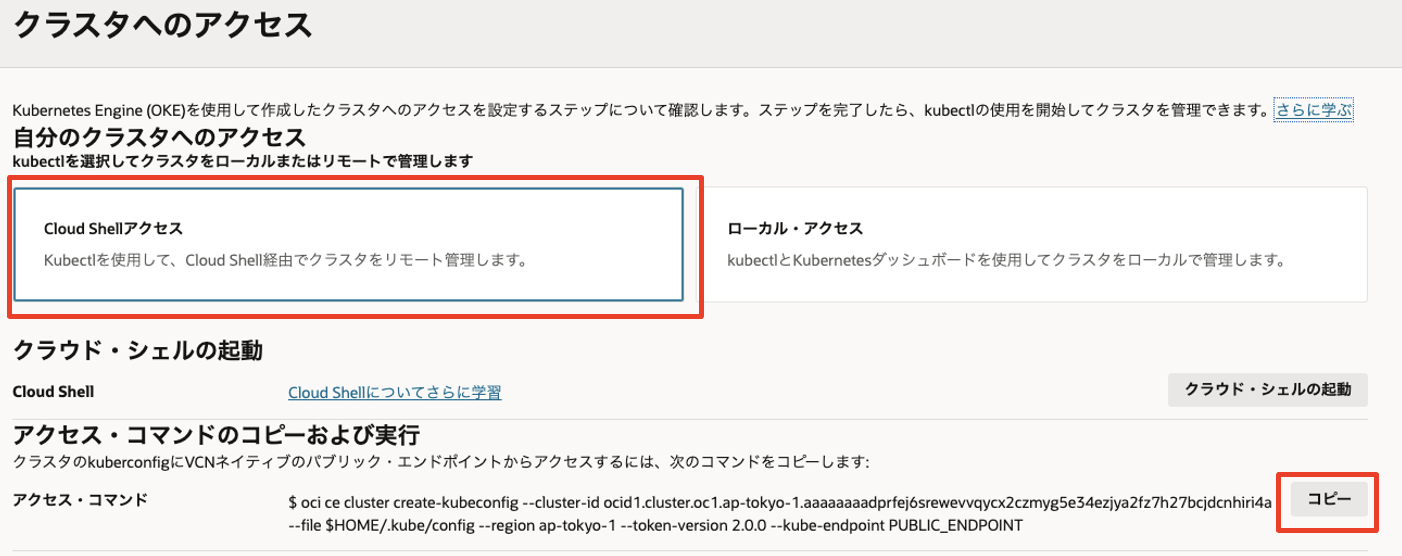This screenshot has height=556, width=1402.
Task: Click the コピー button for access command
Action: point(1329,499)
